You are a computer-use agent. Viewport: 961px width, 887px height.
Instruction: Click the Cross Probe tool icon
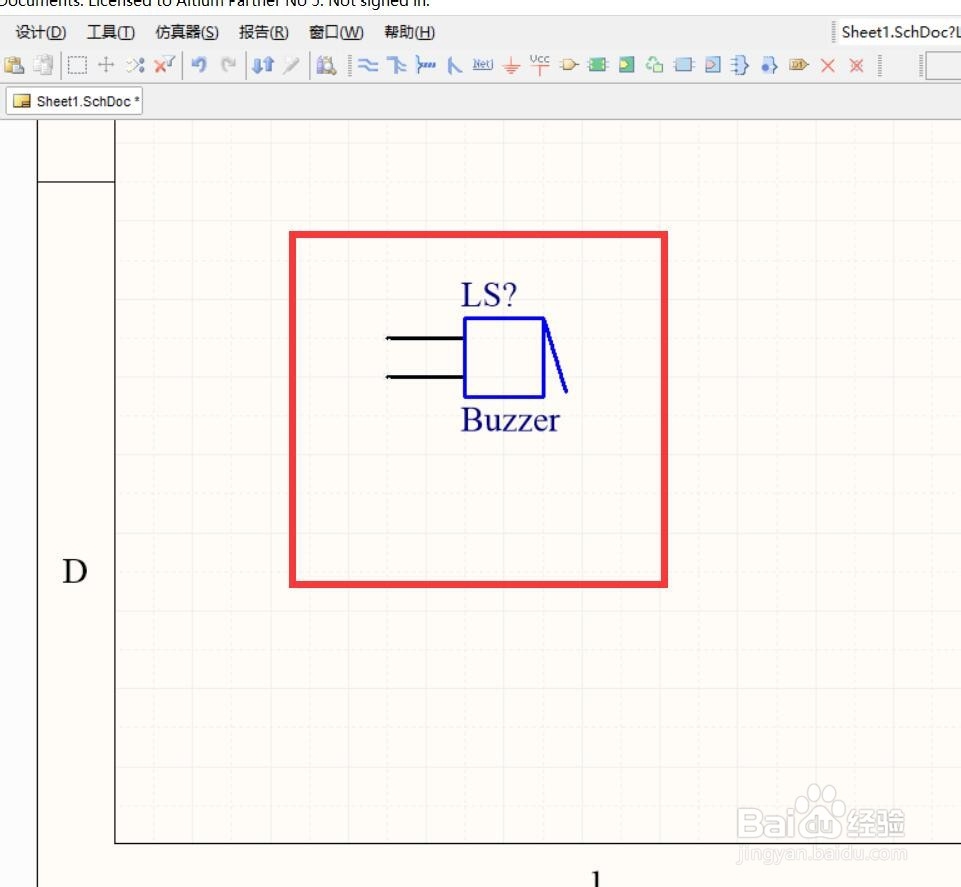pyautogui.click(x=292, y=65)
